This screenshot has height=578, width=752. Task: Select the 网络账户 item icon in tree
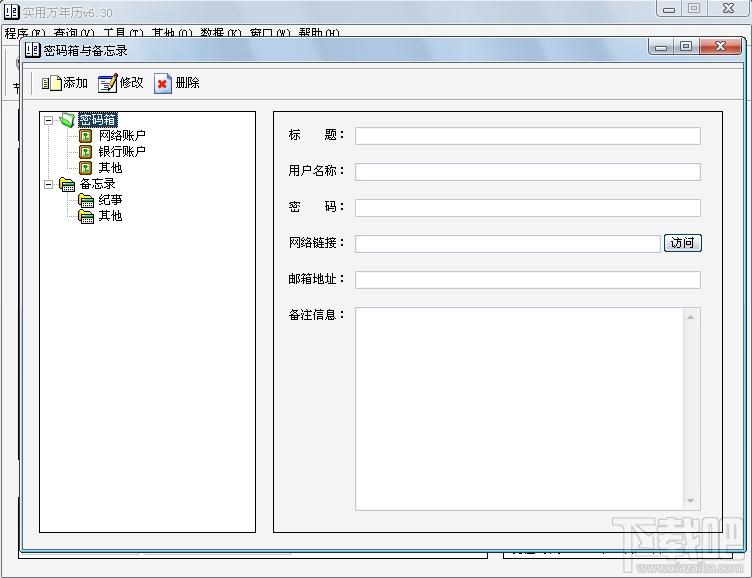pyautogui.click(x=86, y=136)
